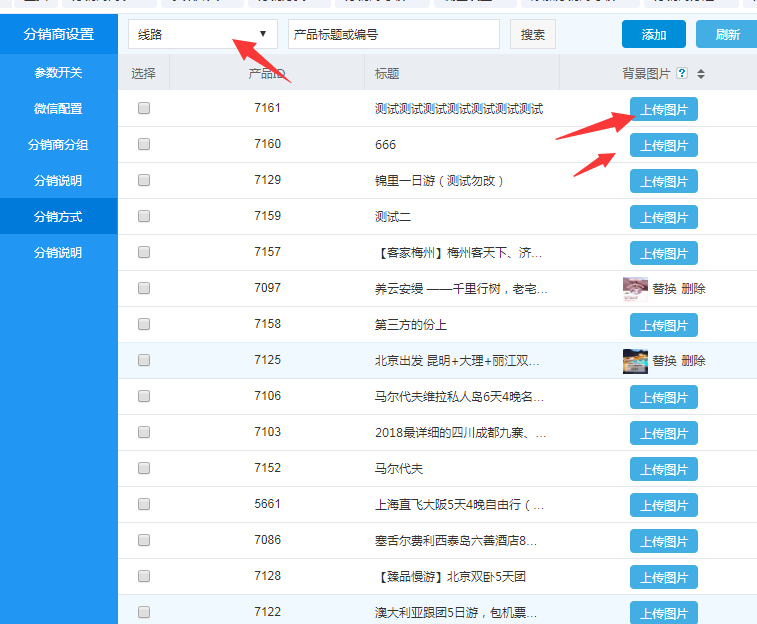The height and width of the screenshot is (624, 757).
Task: Click the sort arrows in 背景图片 column
Action: coord(701,73)
